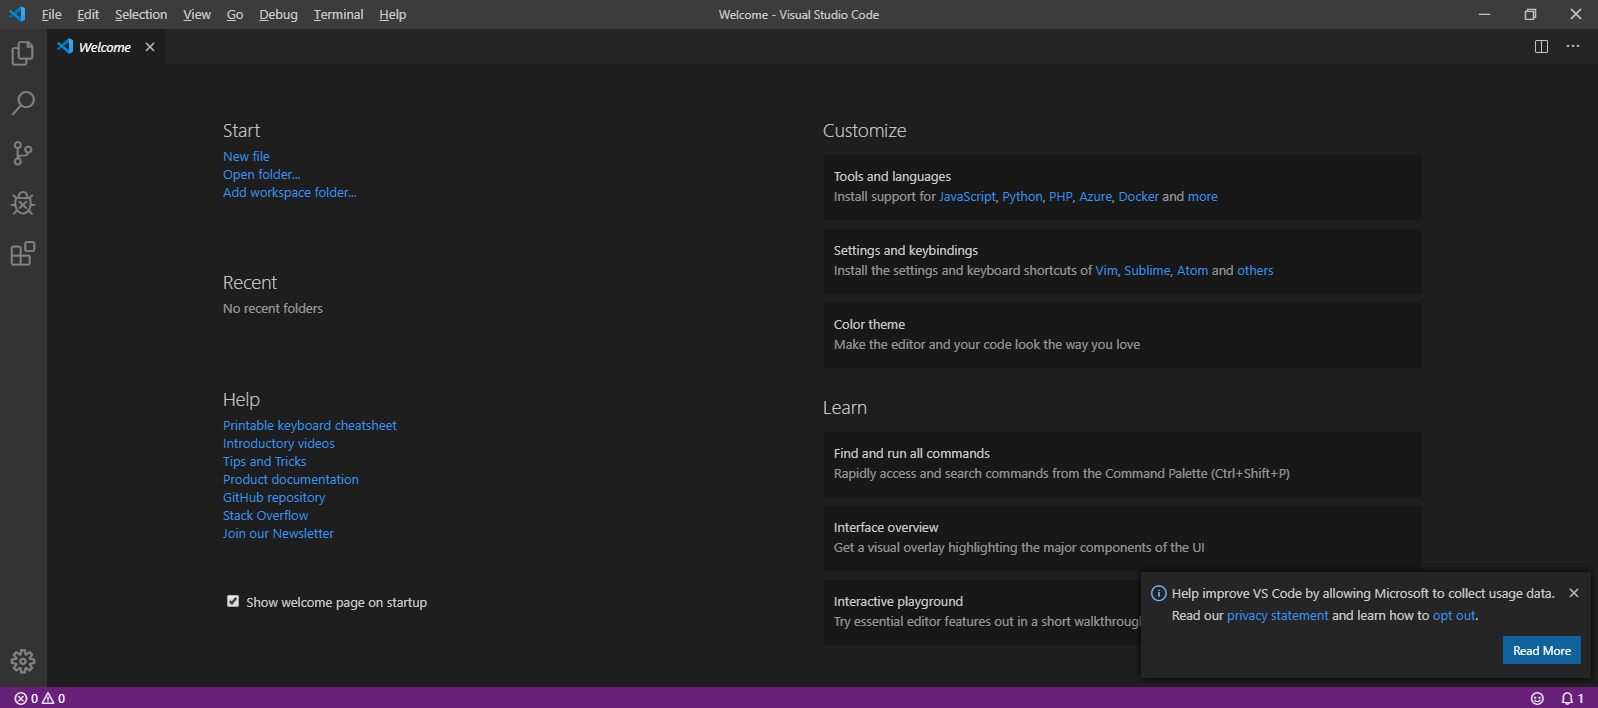Restore down the VS Code window
1598x708 pixels.
click(1530, 14)
